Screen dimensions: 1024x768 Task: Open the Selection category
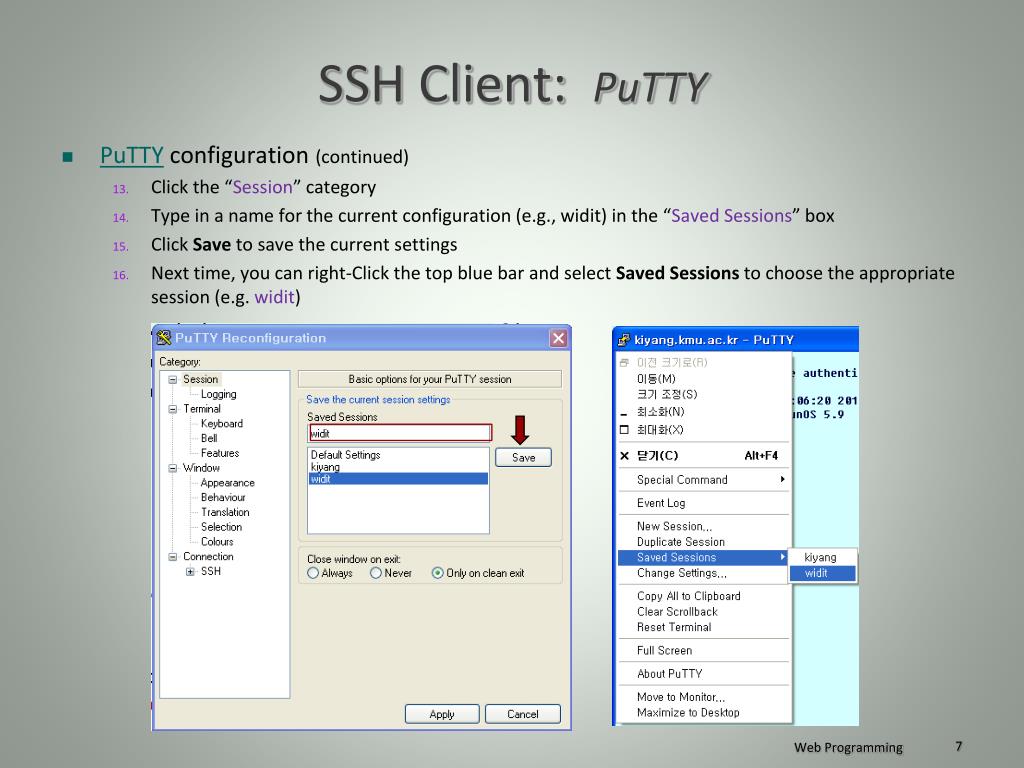(x=221, y=527)
